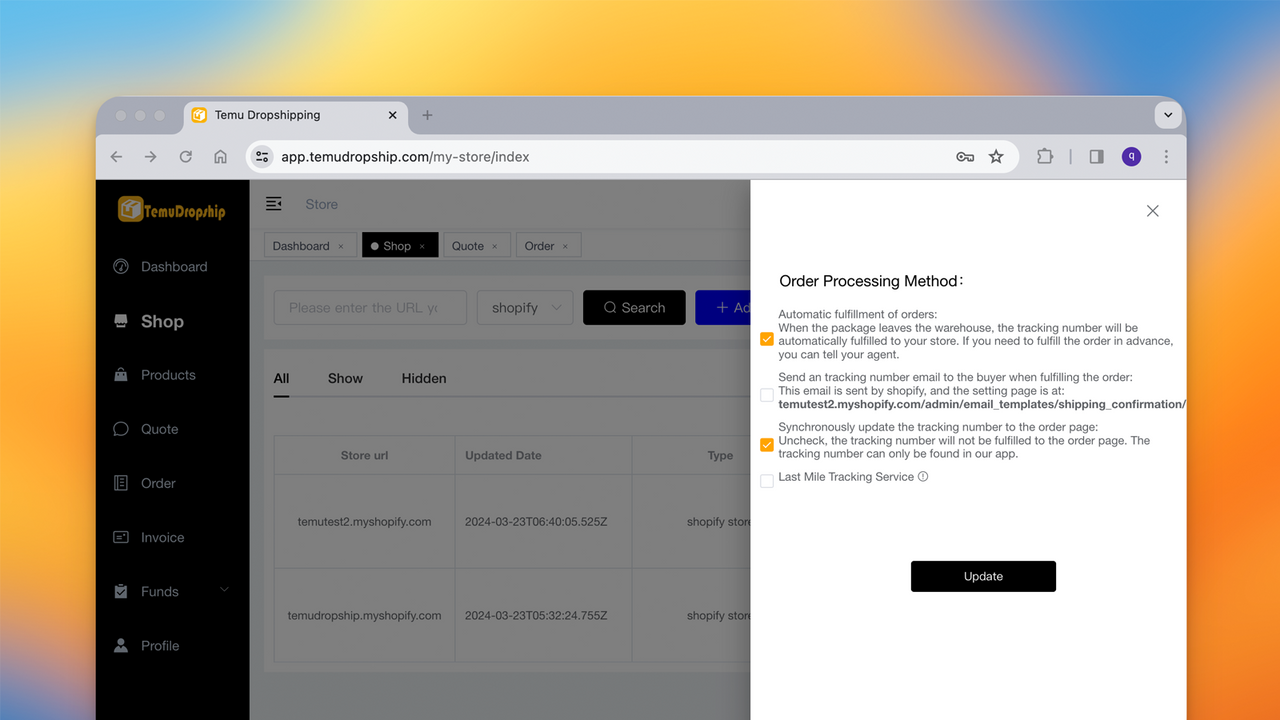Close the Order tag with its x

click(x=565, y=246)
